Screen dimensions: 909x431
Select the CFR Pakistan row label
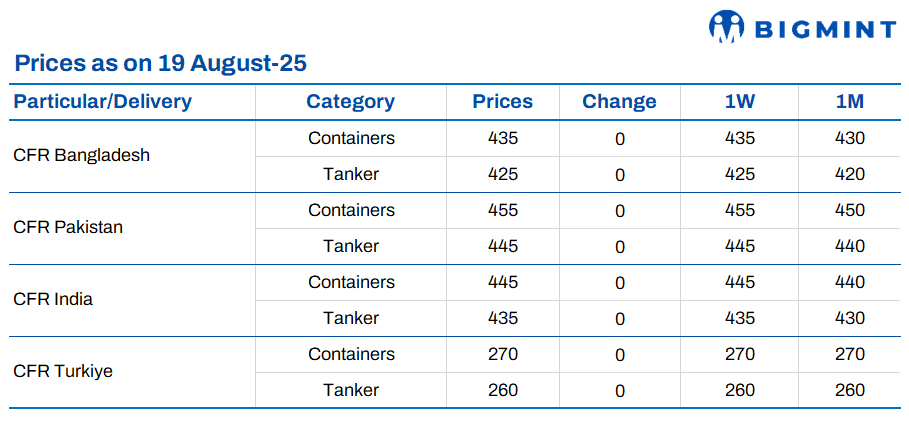click(68, 227)
